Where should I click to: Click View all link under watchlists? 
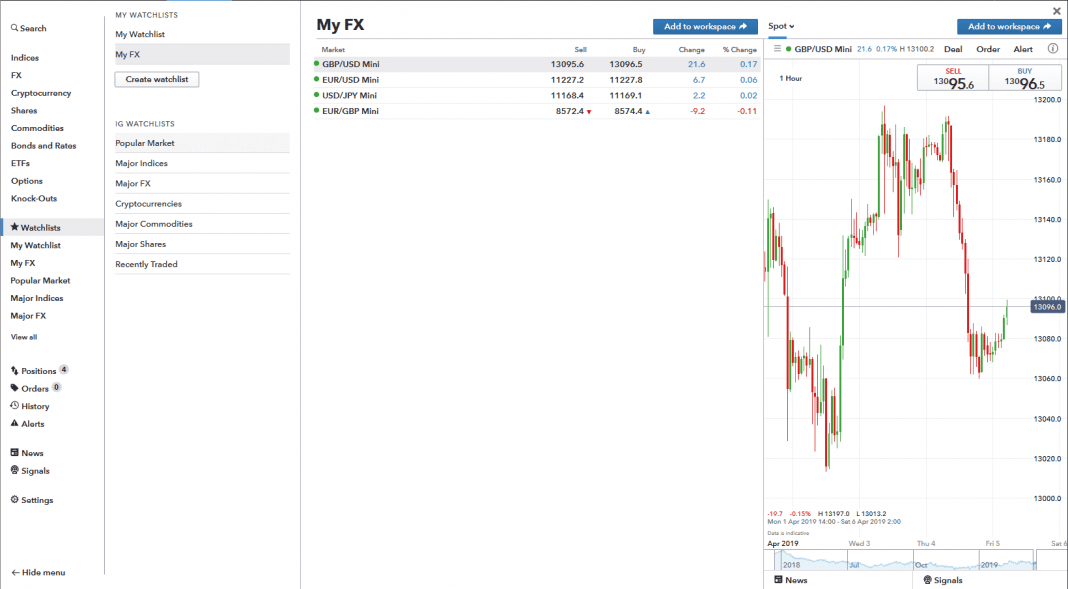[x=24, y=337]
